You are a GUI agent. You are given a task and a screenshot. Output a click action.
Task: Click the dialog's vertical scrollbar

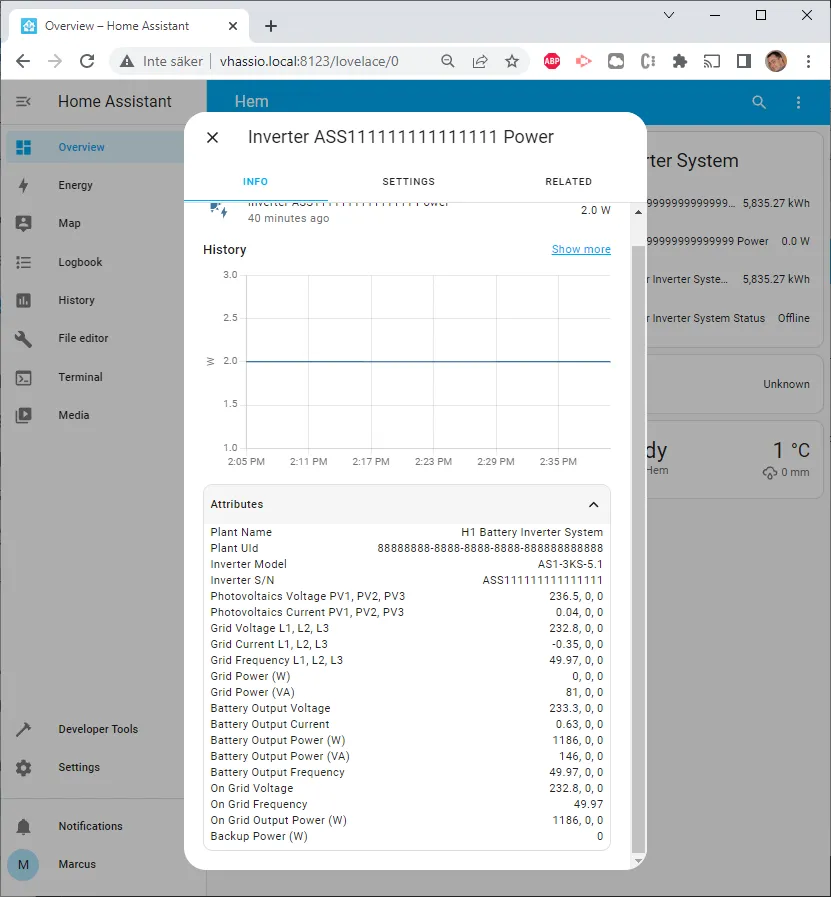click(x=638, y=548)
